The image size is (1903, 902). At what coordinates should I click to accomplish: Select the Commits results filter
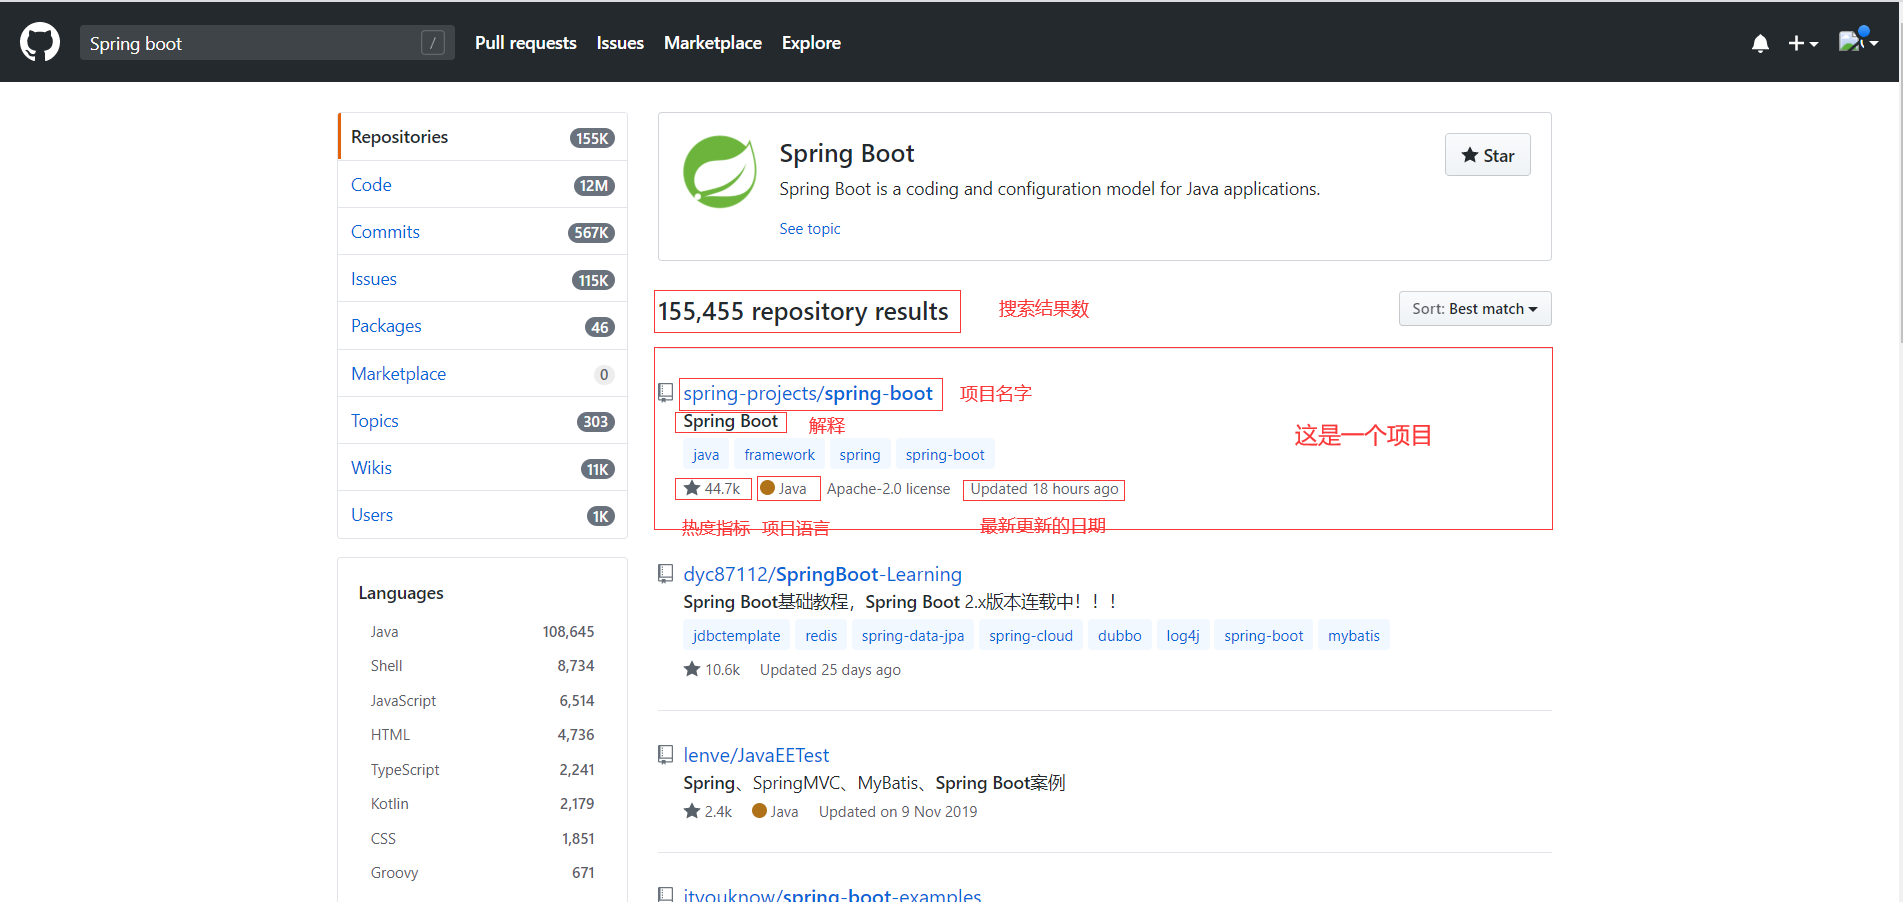[x=483, y=232]
